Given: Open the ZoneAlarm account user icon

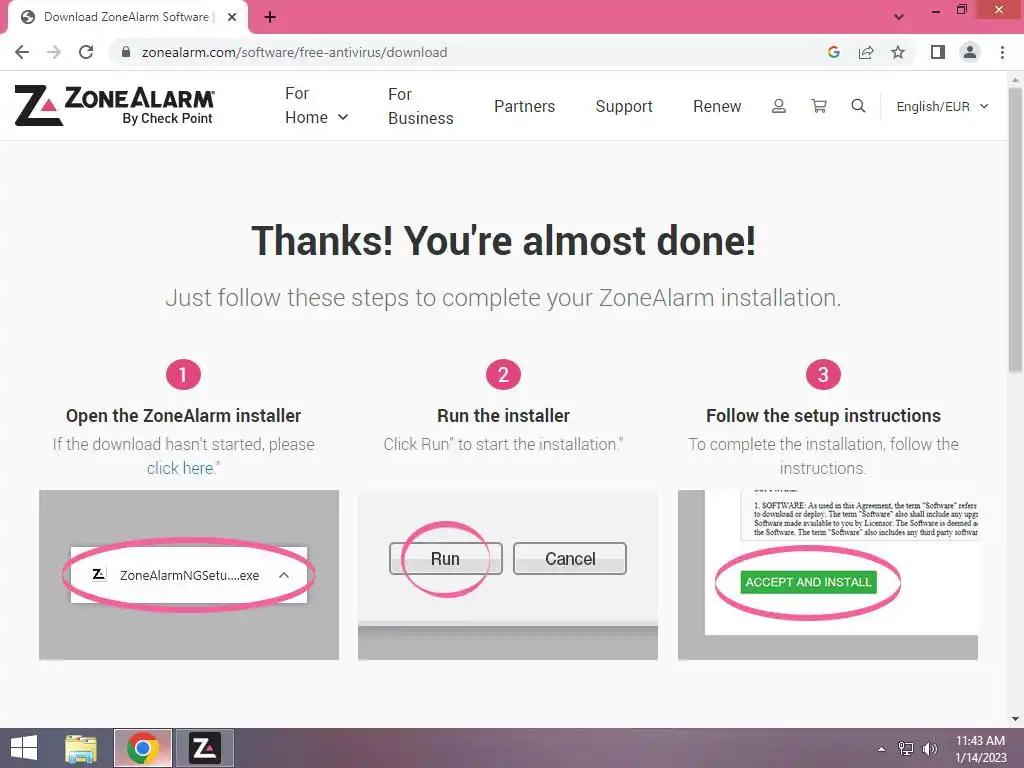Looking at the screenshot, I should (778, 106).
